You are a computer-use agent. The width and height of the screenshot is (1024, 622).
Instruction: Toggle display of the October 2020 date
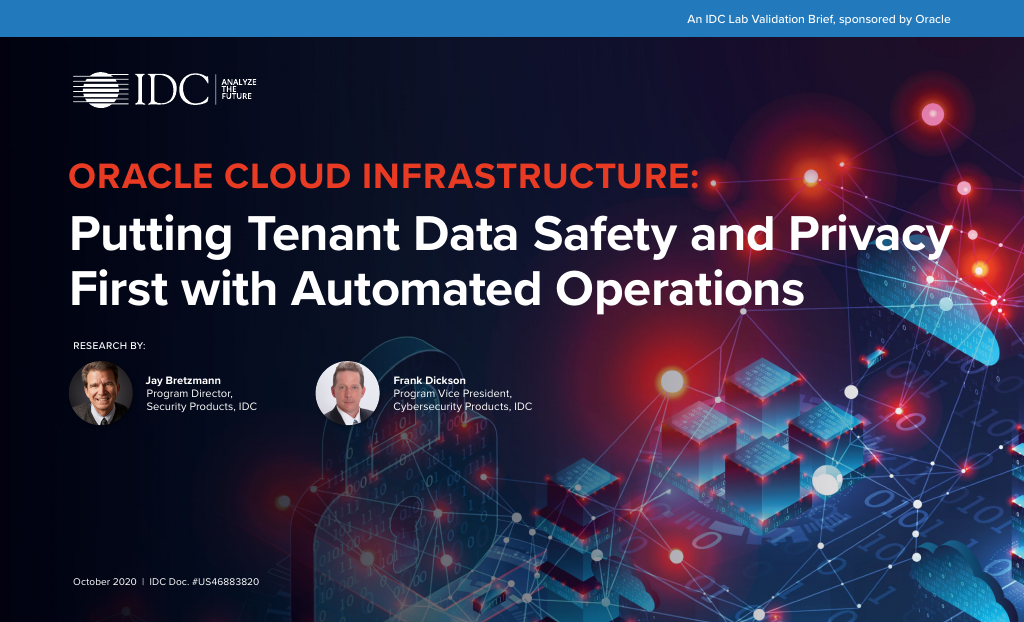[x=104, y=581]
